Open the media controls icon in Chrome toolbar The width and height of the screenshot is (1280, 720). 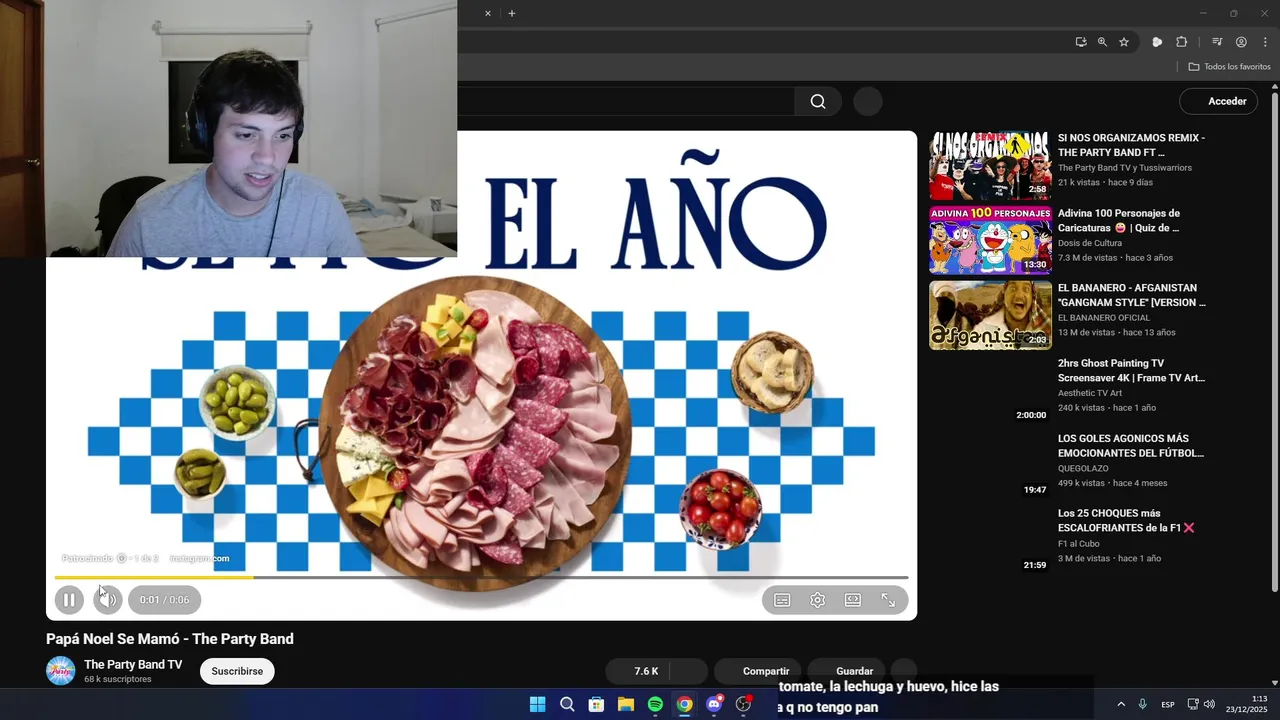tap(1217, 42)
